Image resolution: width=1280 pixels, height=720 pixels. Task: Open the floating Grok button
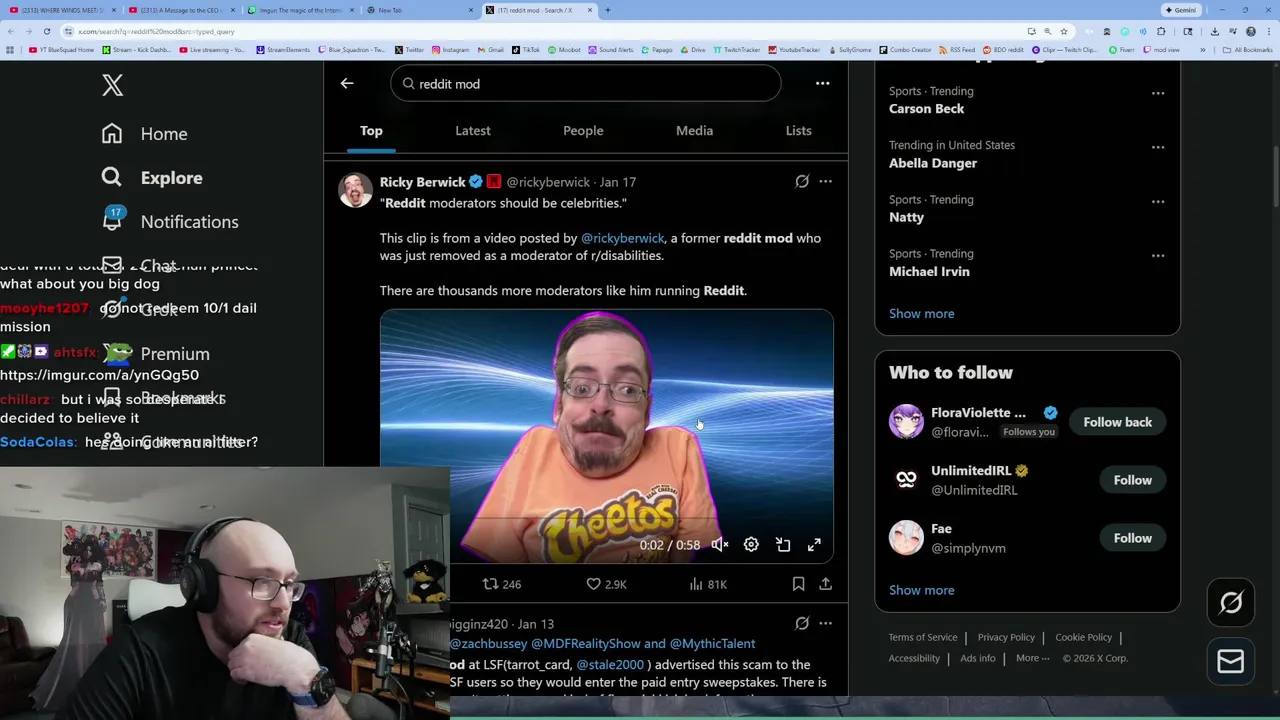click(1231, 603)
